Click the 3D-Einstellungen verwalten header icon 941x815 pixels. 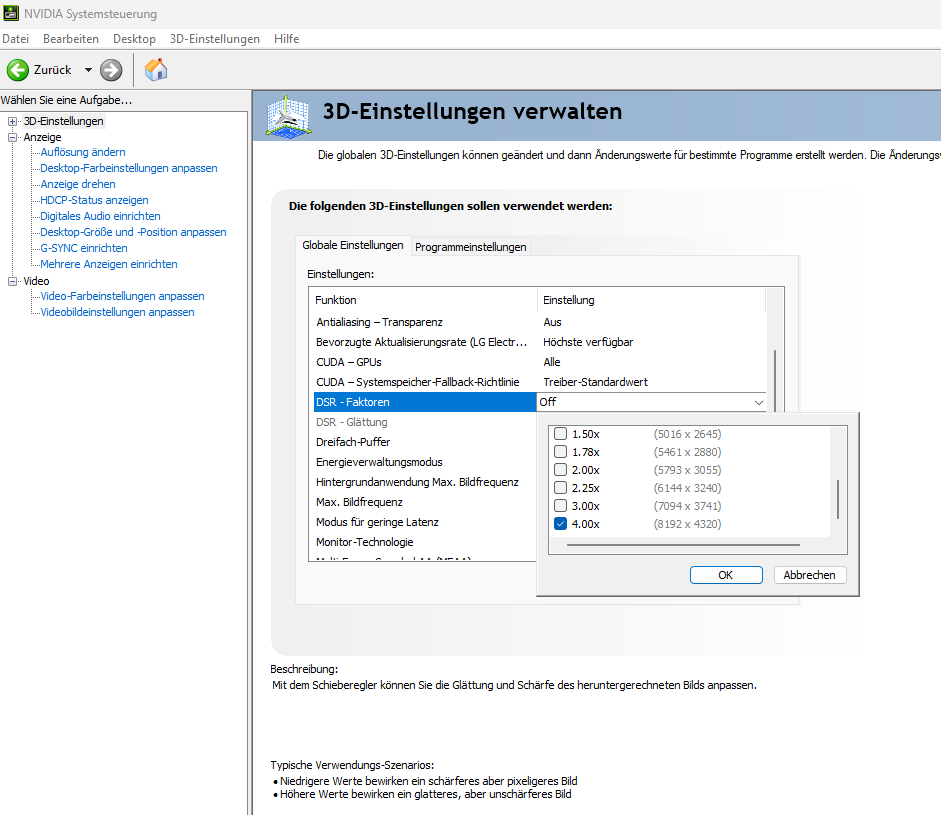289,116
